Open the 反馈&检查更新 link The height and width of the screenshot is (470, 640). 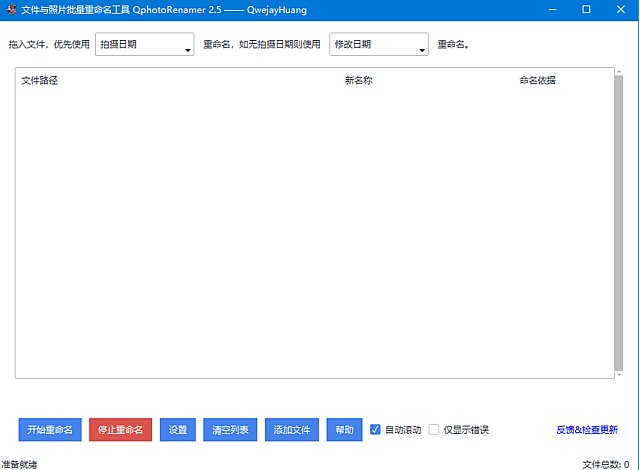[x=587, y=430]
